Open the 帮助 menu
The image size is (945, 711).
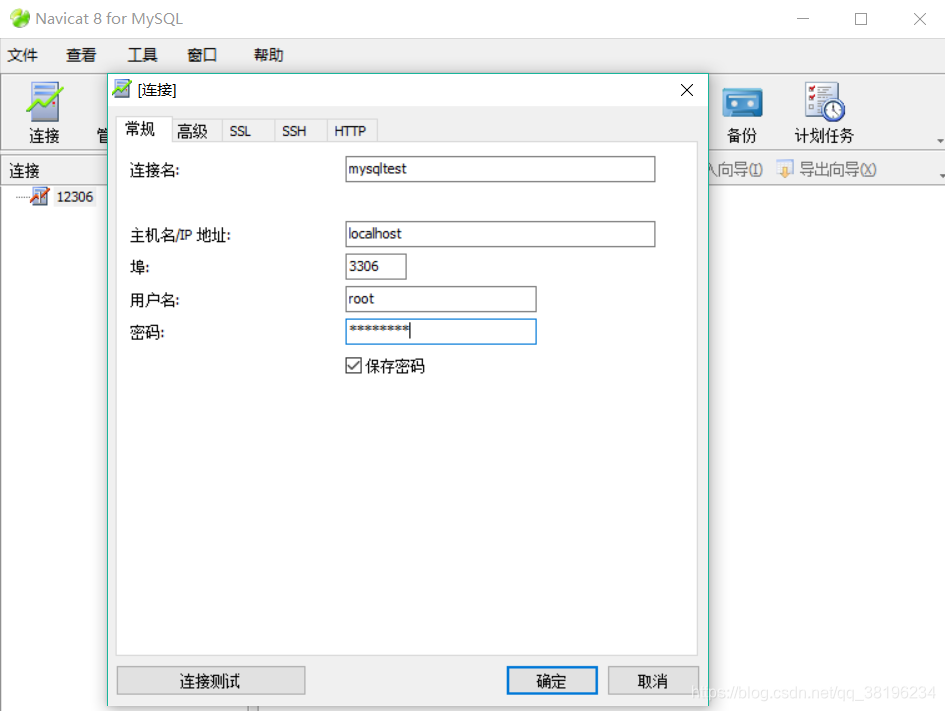click(x=268, y=55)
